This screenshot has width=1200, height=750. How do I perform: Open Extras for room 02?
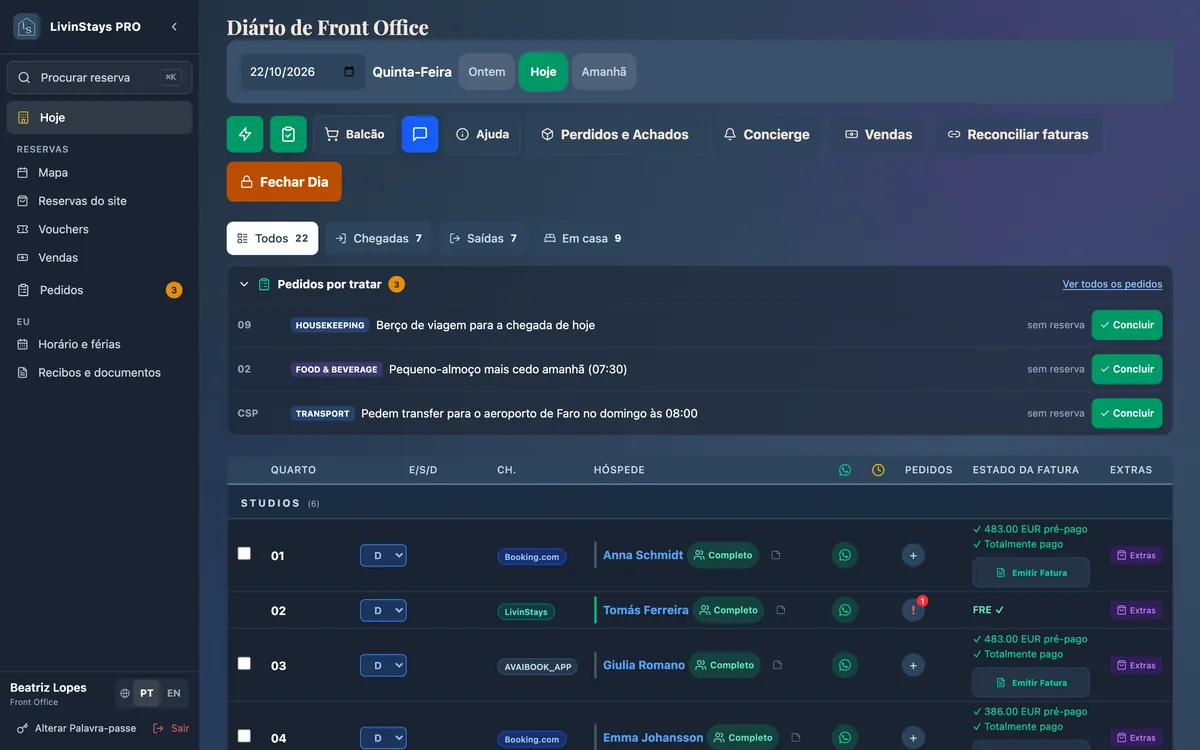[x=1136, y=610]
